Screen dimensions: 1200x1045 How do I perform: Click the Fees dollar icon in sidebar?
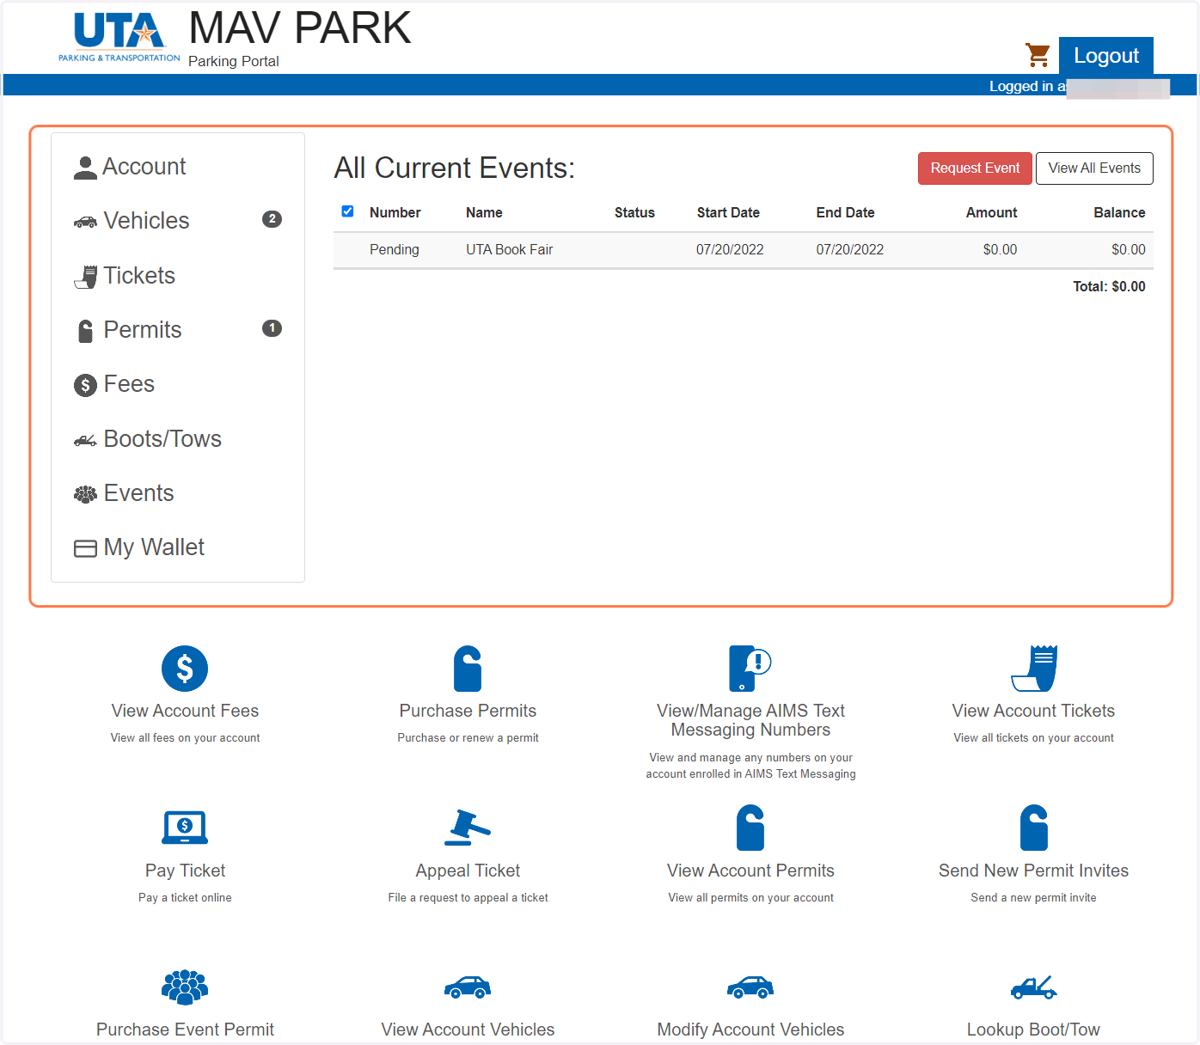(x=85, y=385)
